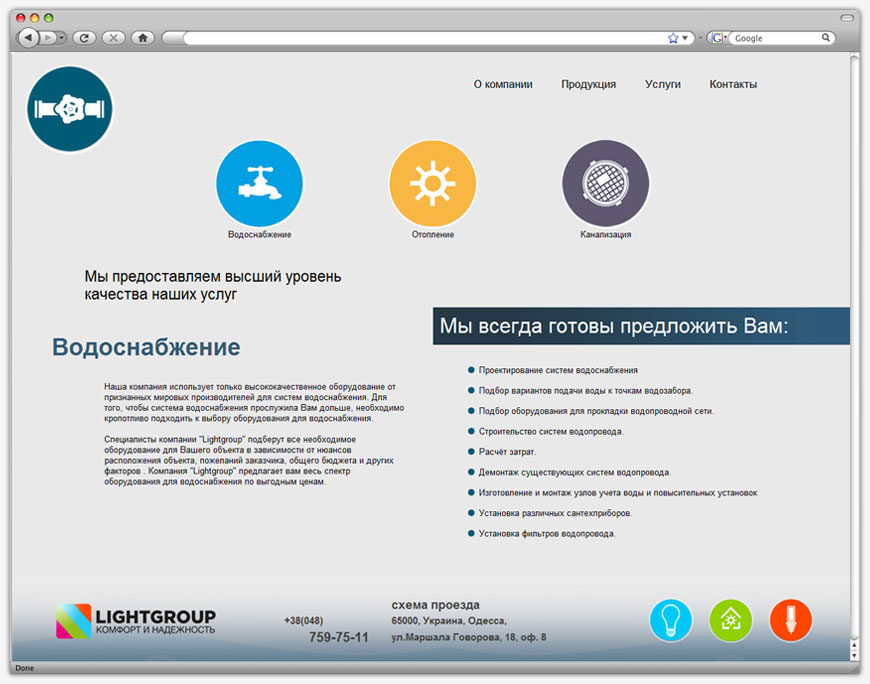Bookmark the page with the star icon
Viewport: 870px width, 684px height.
click(x=673, y=38)
